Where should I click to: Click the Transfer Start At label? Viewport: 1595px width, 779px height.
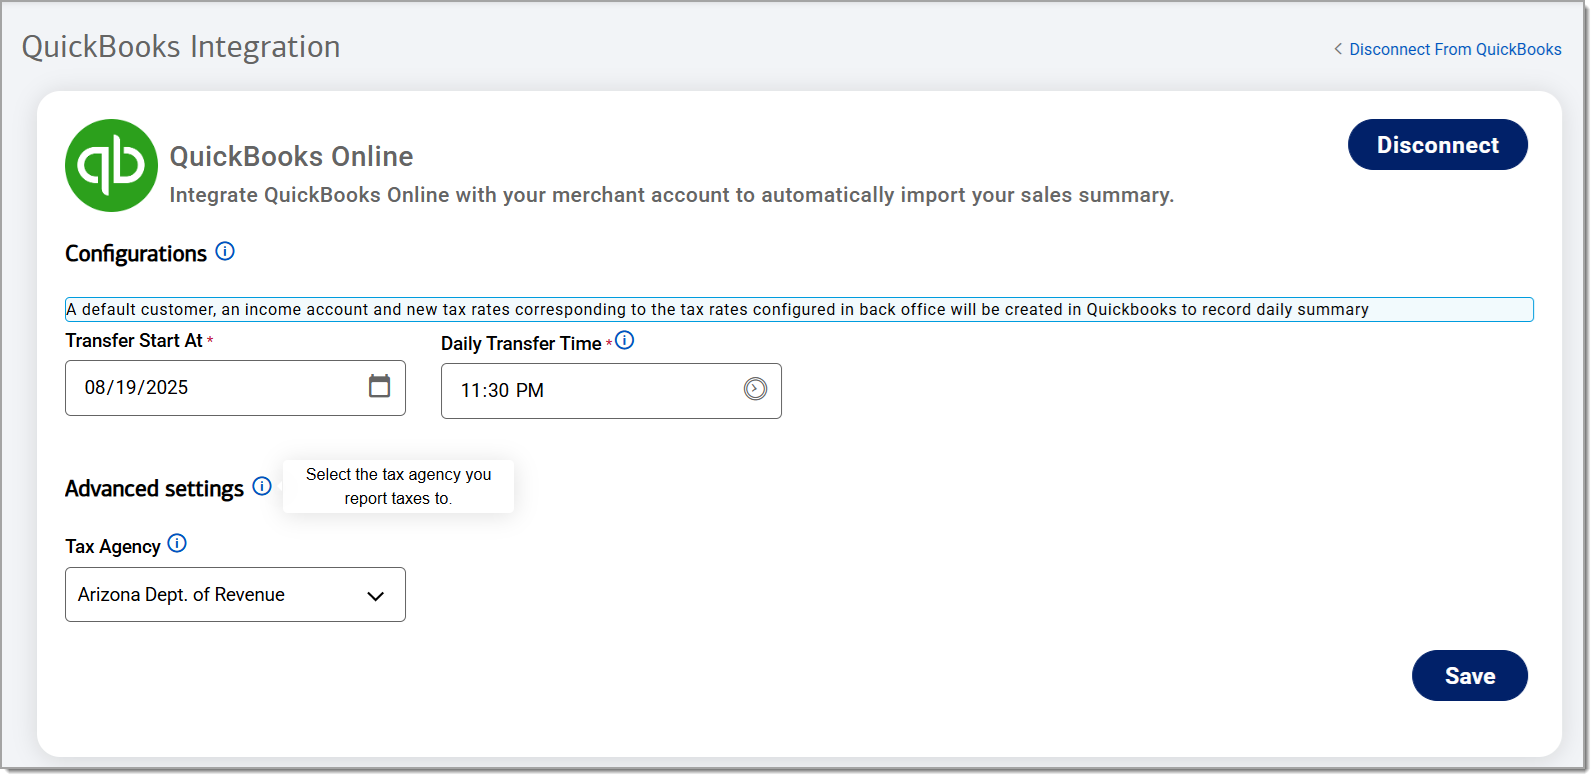point(134,341)
